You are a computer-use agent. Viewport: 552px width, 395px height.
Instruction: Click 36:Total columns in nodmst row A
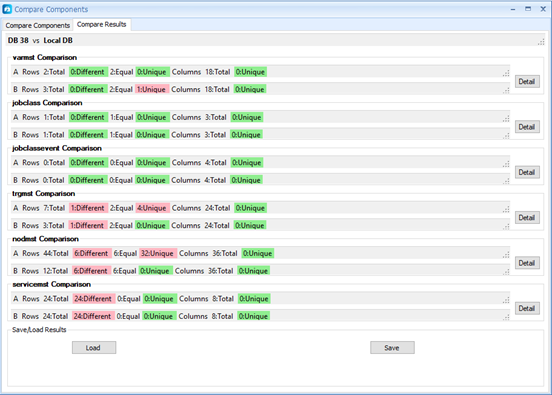click(225, 253)
